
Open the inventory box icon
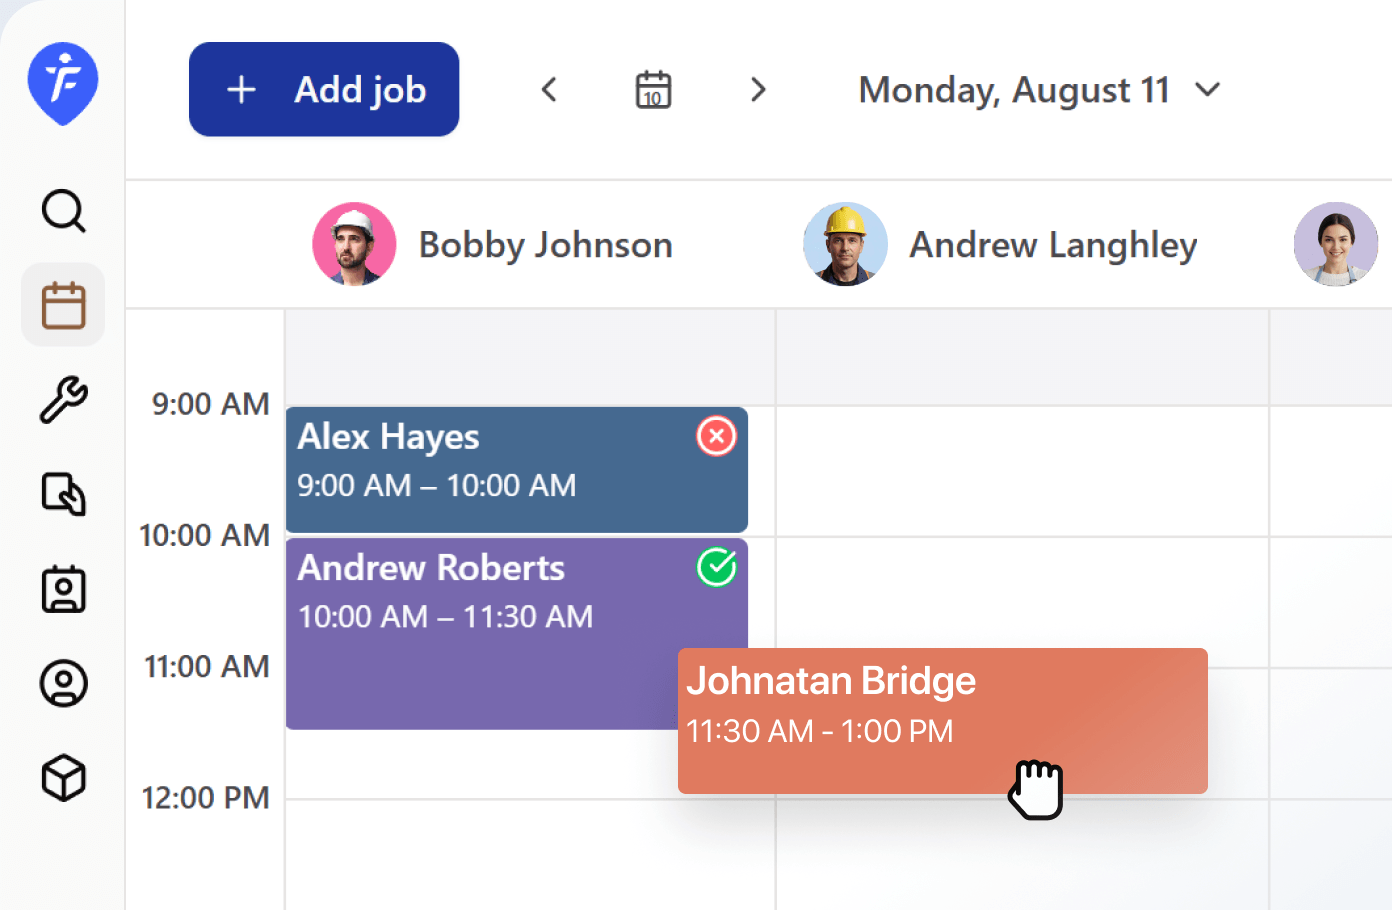[x=62, y=778]
